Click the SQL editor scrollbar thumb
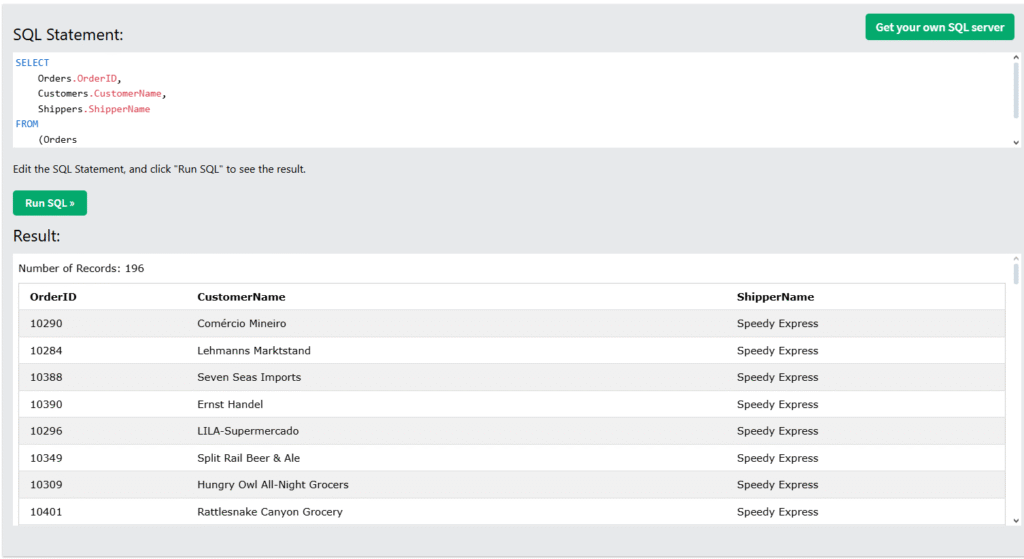 coord(1016,90)
